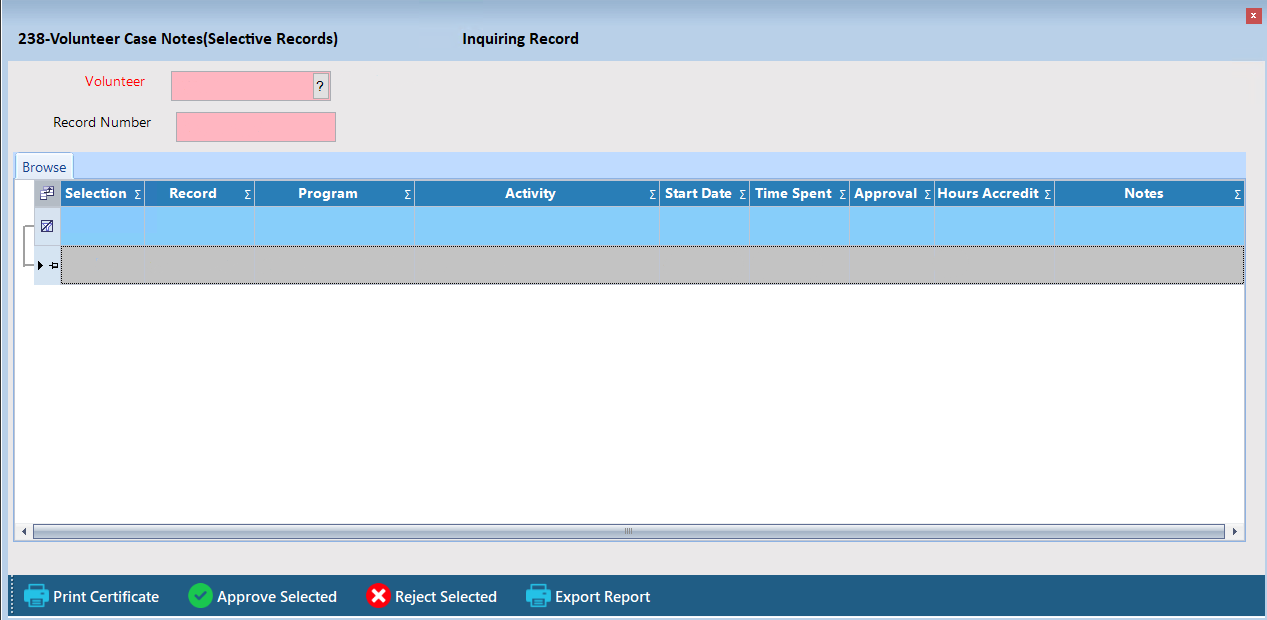Click Export Report button label

point(603,596)
